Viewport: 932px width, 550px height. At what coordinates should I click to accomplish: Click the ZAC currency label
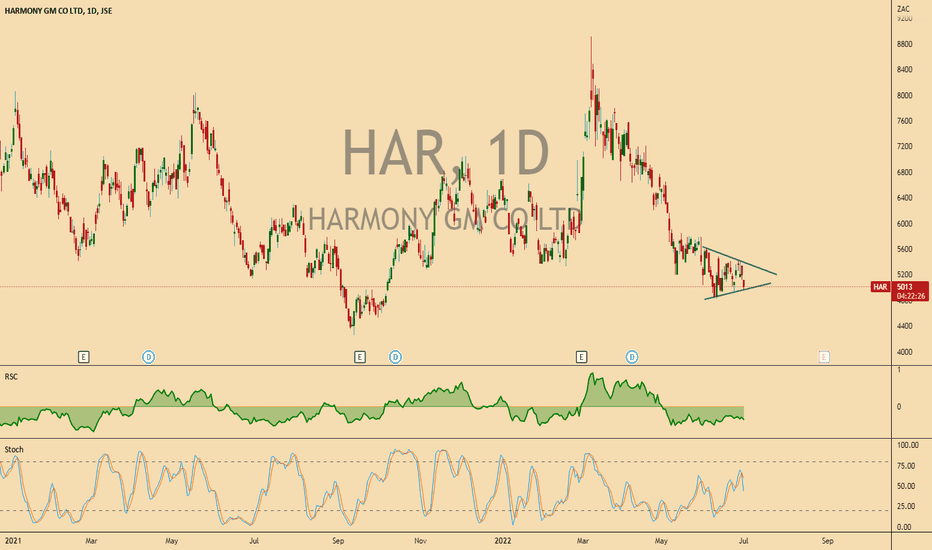[903, 9]
